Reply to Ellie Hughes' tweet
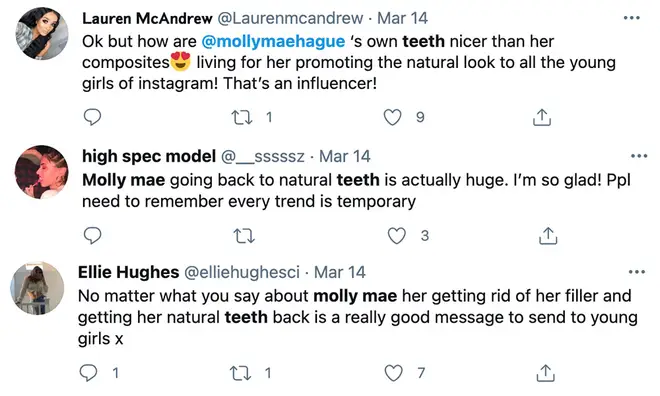The width and height of the screenshot is (660, 396). point(88,372)
